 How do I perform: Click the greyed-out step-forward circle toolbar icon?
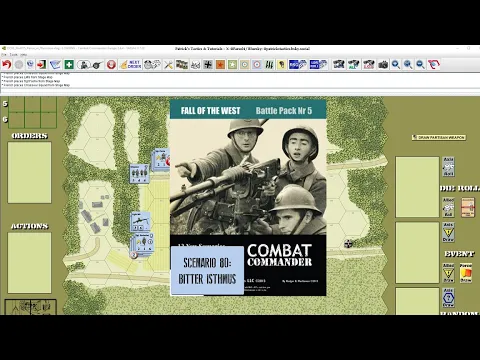(19, 64)
